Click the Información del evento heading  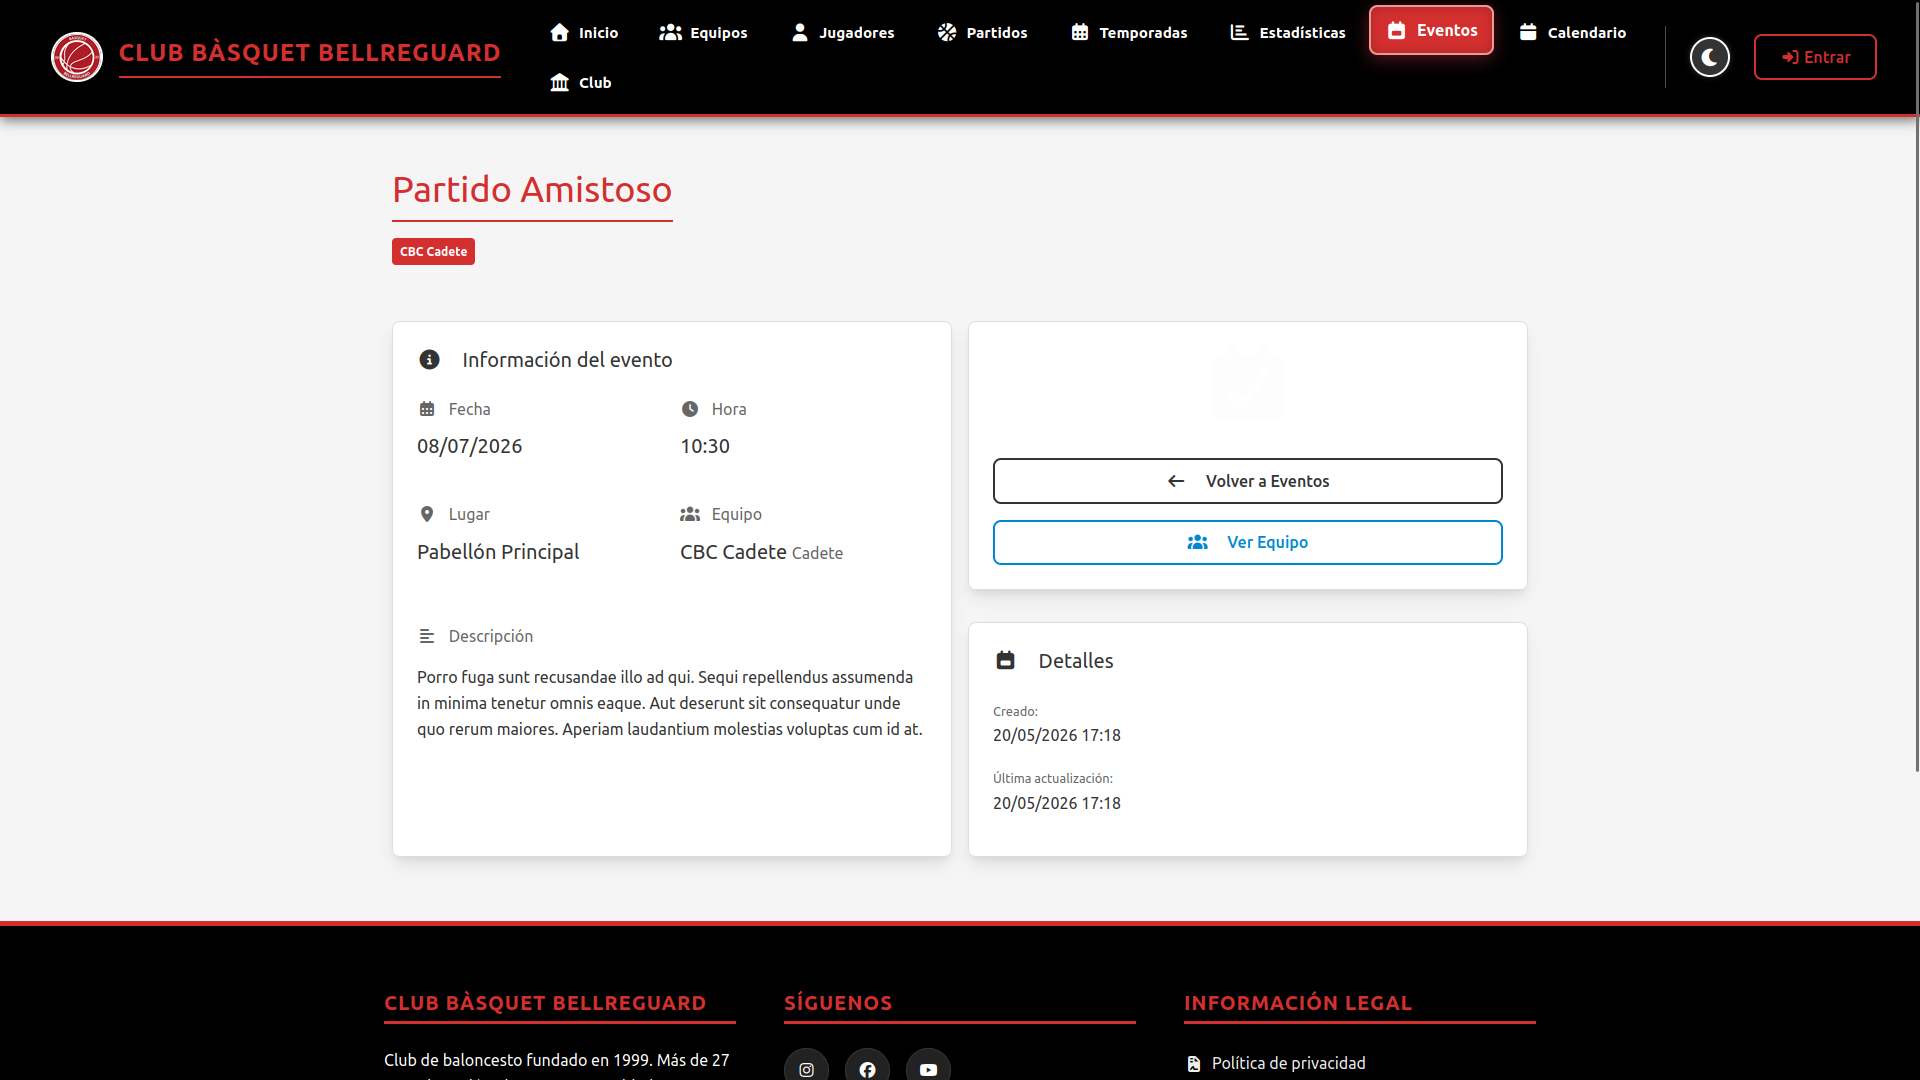[x=567, y=360]
